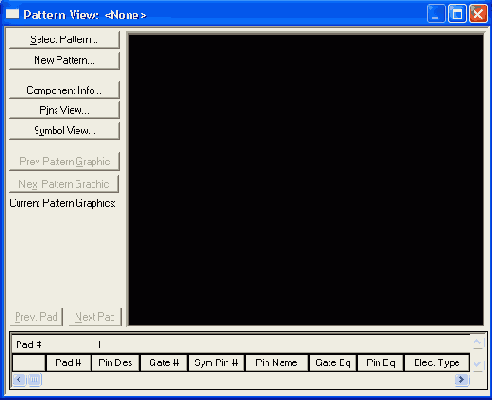
Task: Click the table's left scroll arrow
Action: pyautogui.click(x=19, y=379)
